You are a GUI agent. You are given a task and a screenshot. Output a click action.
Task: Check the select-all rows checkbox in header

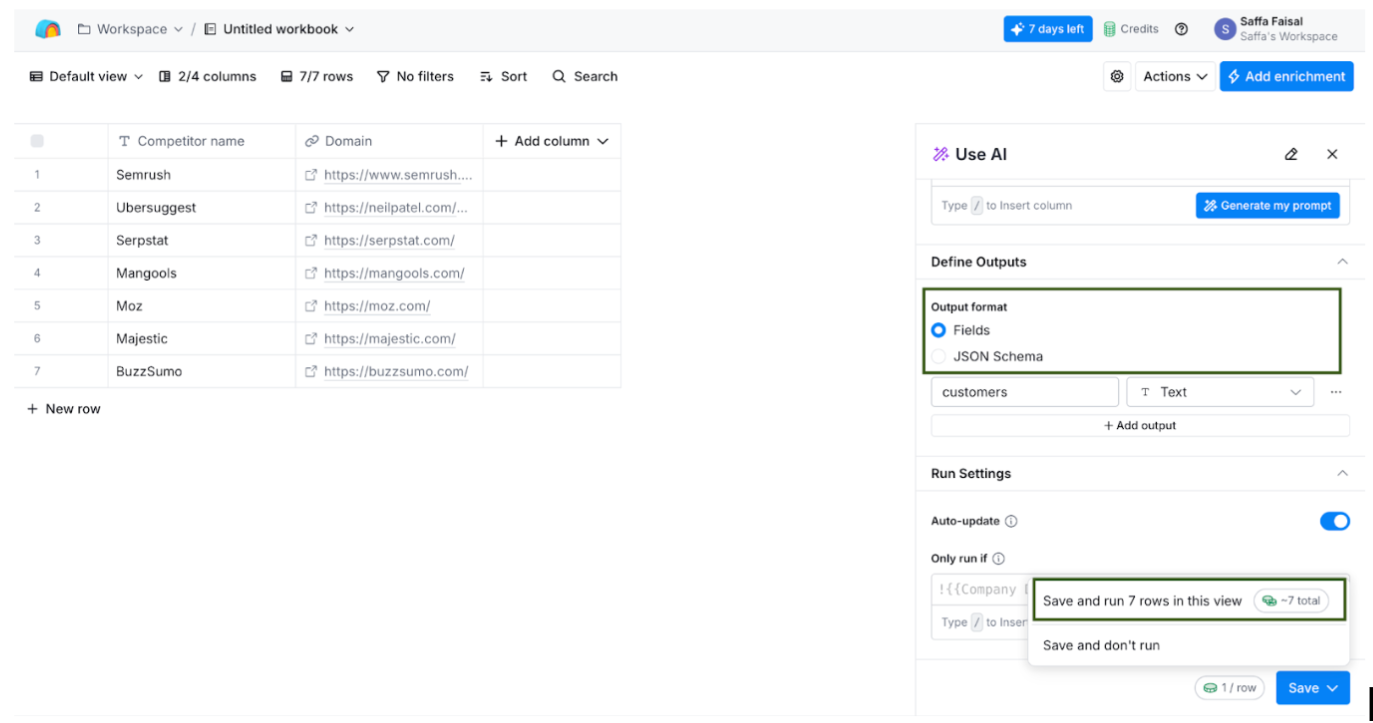point(37,141)
